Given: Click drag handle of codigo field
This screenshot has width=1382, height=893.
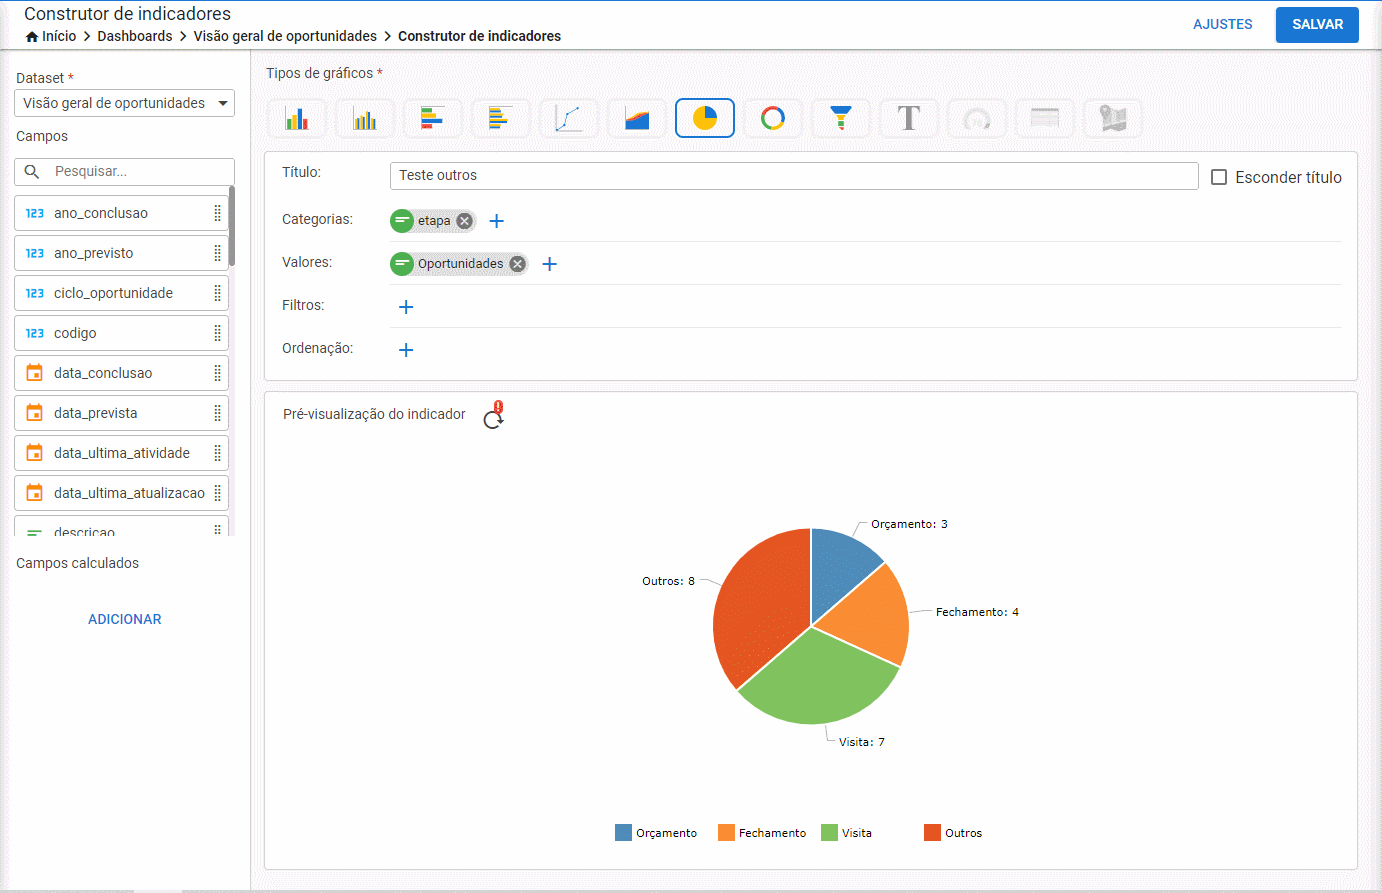Looking at the screenshot, I should [217, 333].
